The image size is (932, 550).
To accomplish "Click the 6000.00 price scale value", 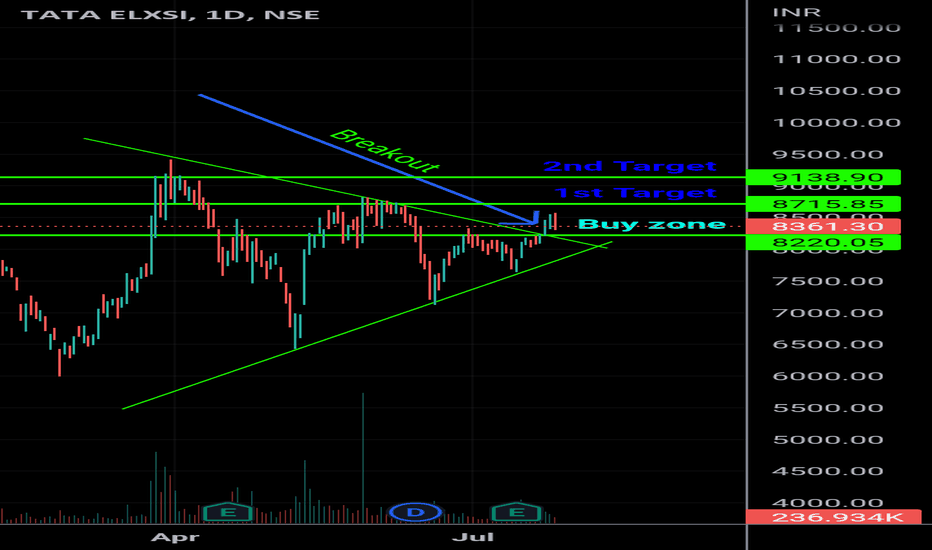I will 828,376.
